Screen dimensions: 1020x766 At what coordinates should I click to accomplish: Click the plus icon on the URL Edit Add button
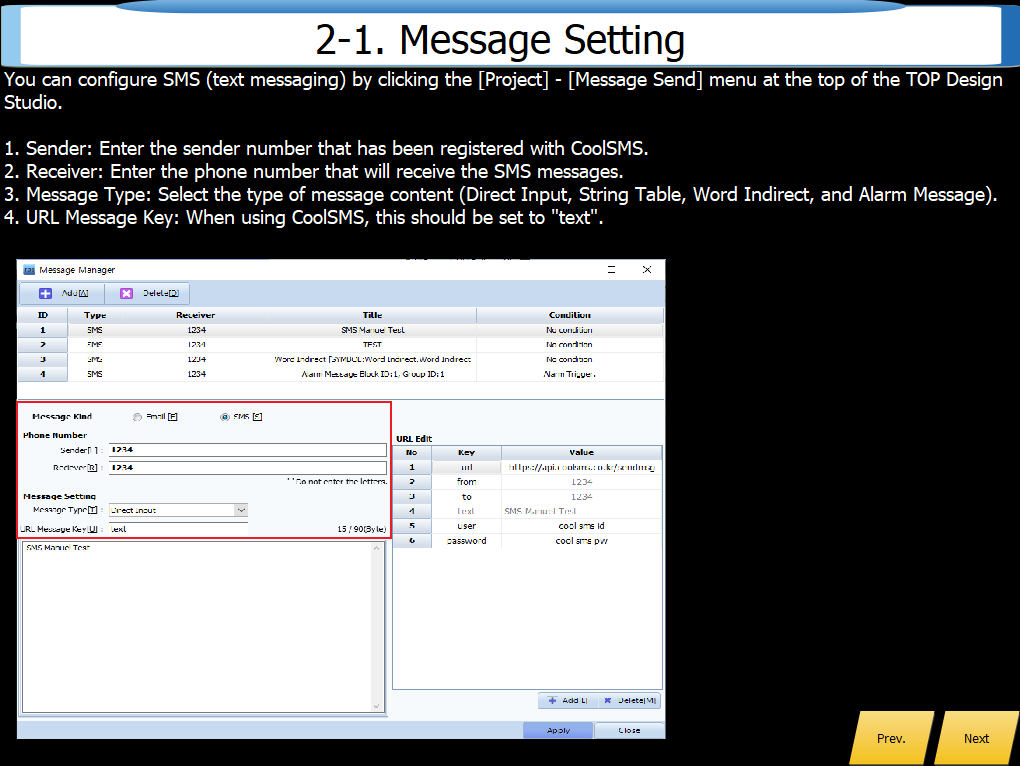pos(552,701)
